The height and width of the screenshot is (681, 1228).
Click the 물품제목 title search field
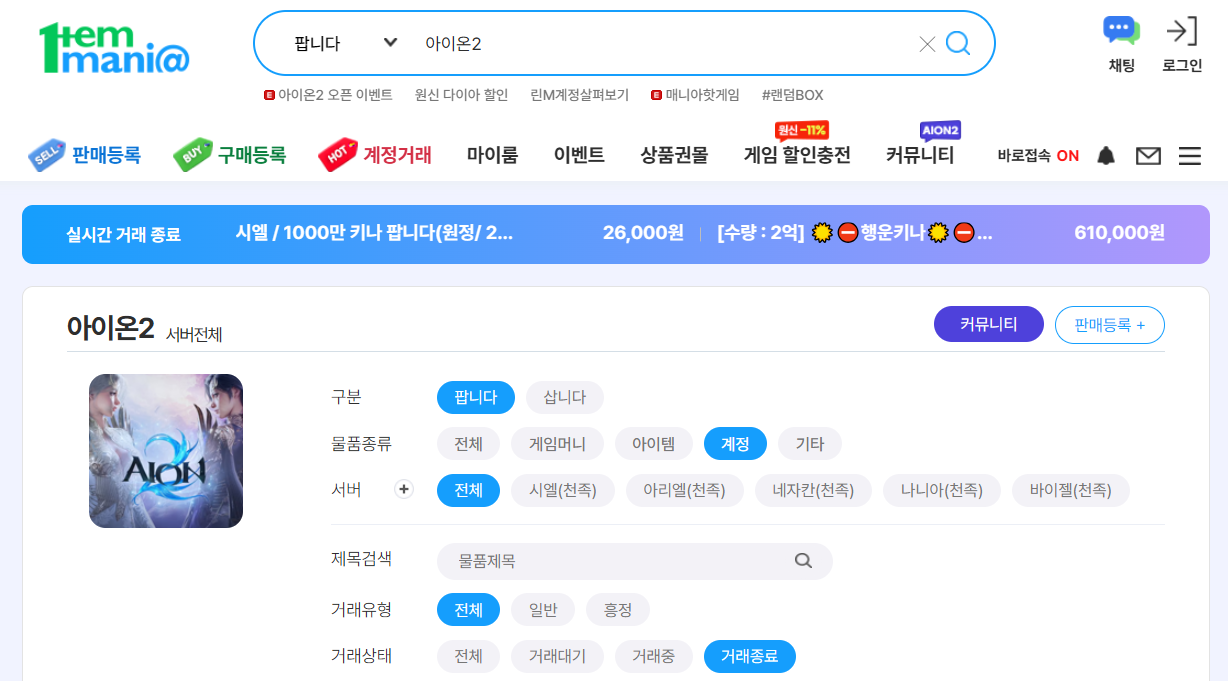634,561
